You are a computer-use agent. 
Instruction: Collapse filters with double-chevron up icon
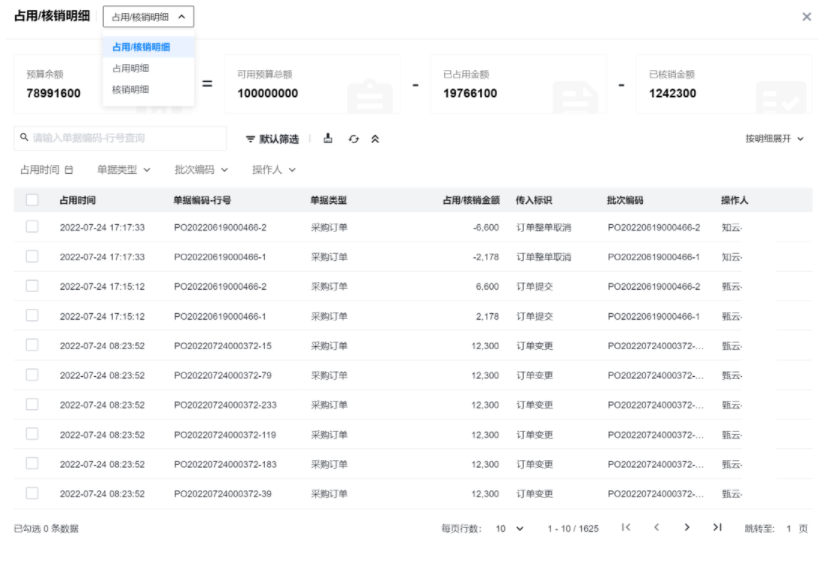pos(375,139)
